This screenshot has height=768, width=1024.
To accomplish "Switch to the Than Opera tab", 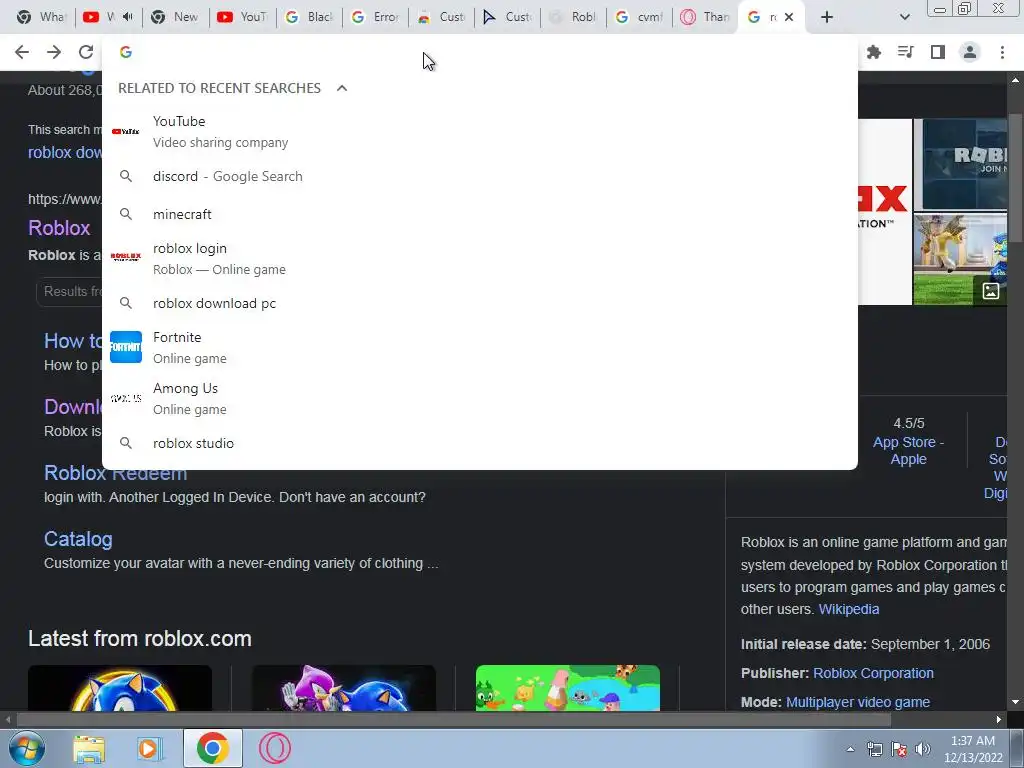I will [705, 17].
